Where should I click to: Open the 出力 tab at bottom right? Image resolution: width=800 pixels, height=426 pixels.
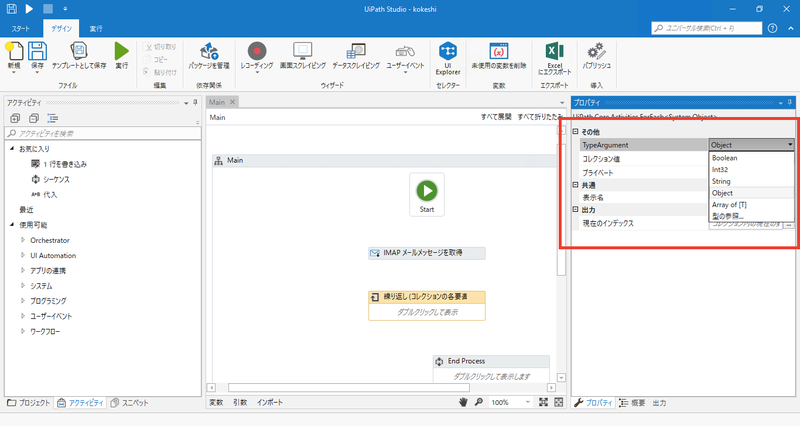pyautogui.click(x=659, y=403)
